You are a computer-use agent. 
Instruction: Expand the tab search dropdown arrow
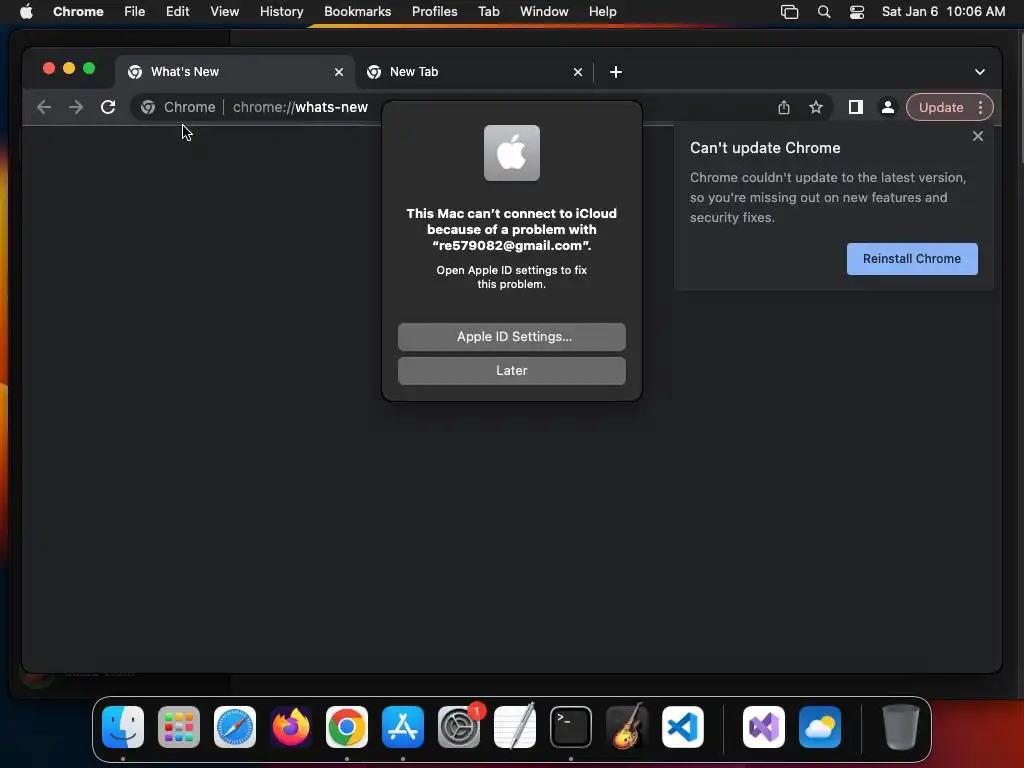pos(980,72)
